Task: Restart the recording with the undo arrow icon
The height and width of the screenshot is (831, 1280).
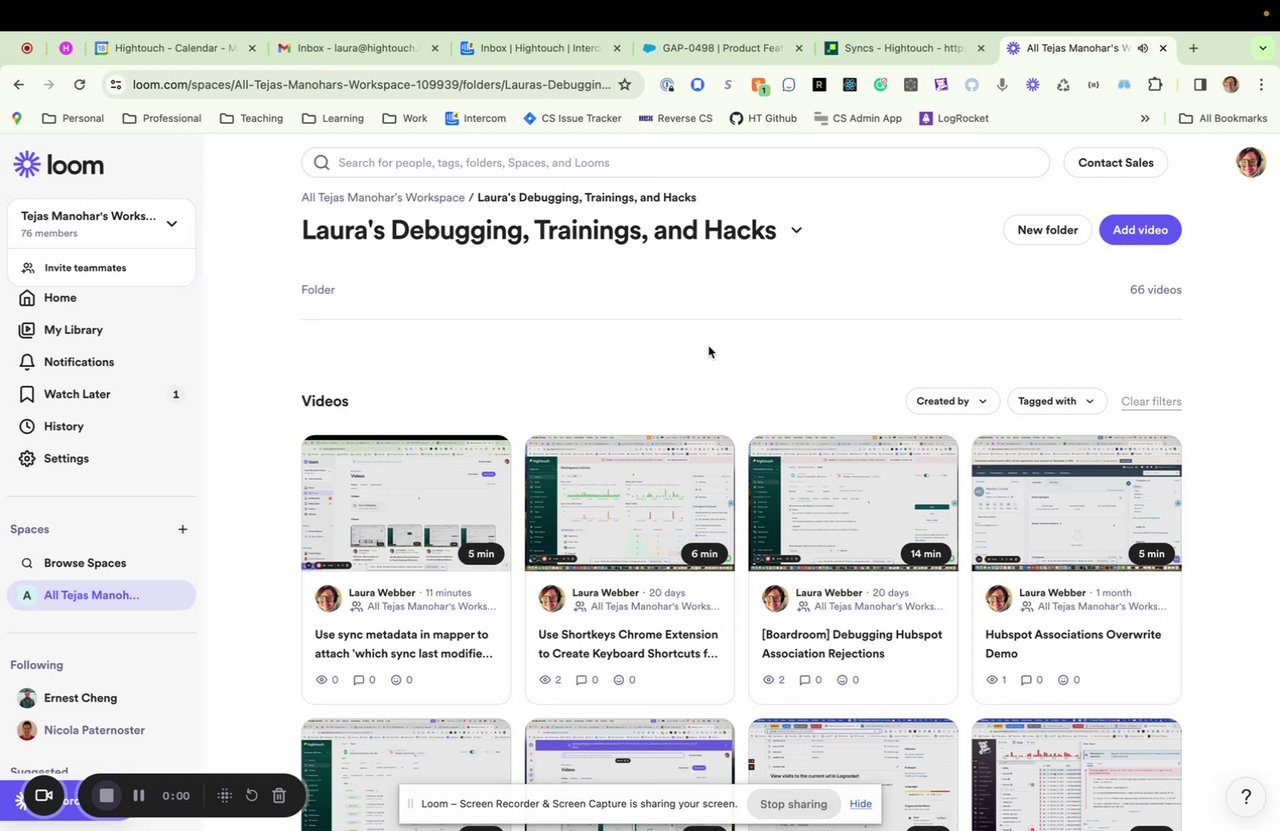Action: [x=252, y=796]
